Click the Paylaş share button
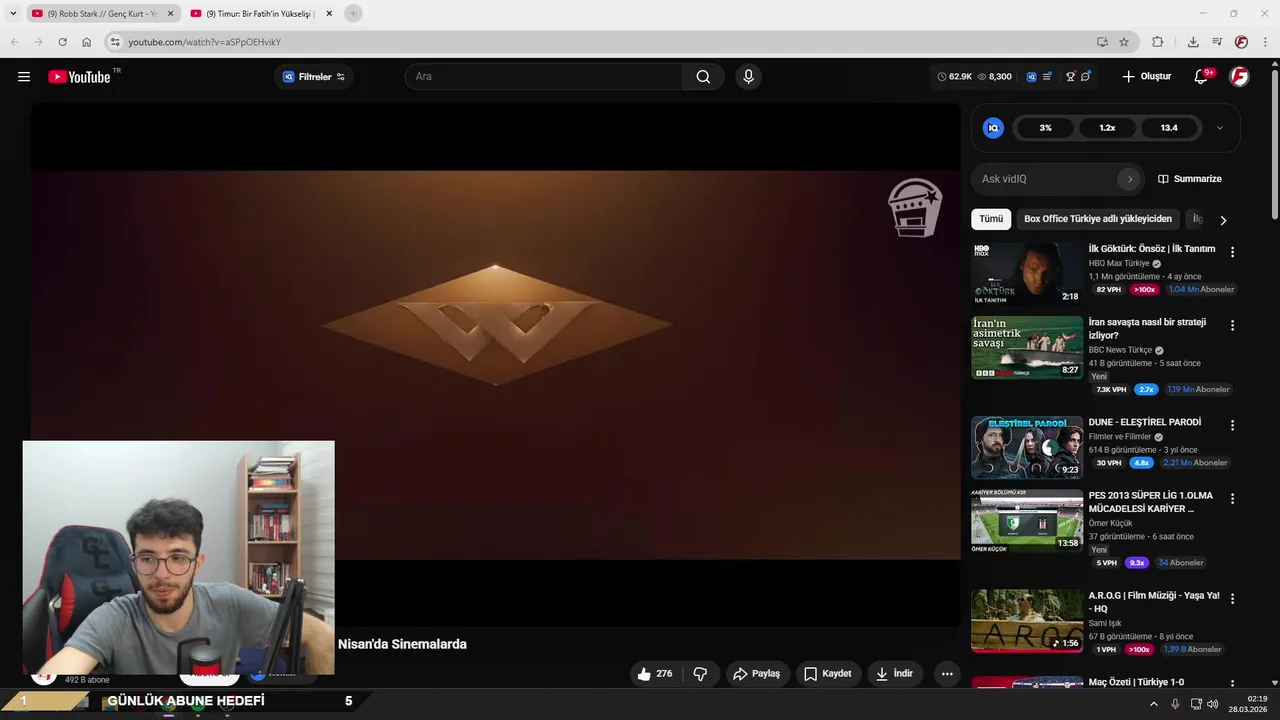The width and height of the screenshot is (1280, 720). (757, 674)
